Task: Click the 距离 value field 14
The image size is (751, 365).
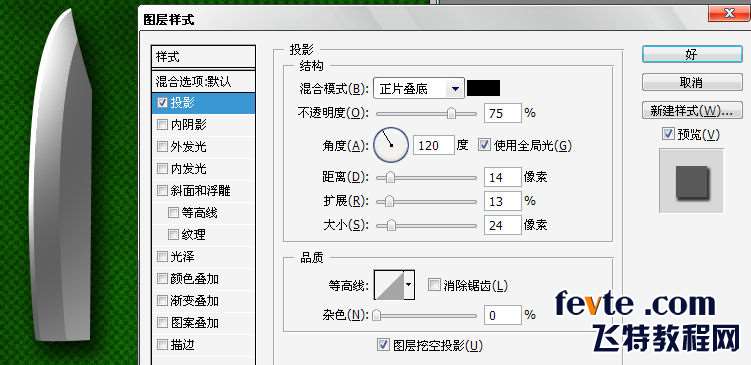Action: 502,178
